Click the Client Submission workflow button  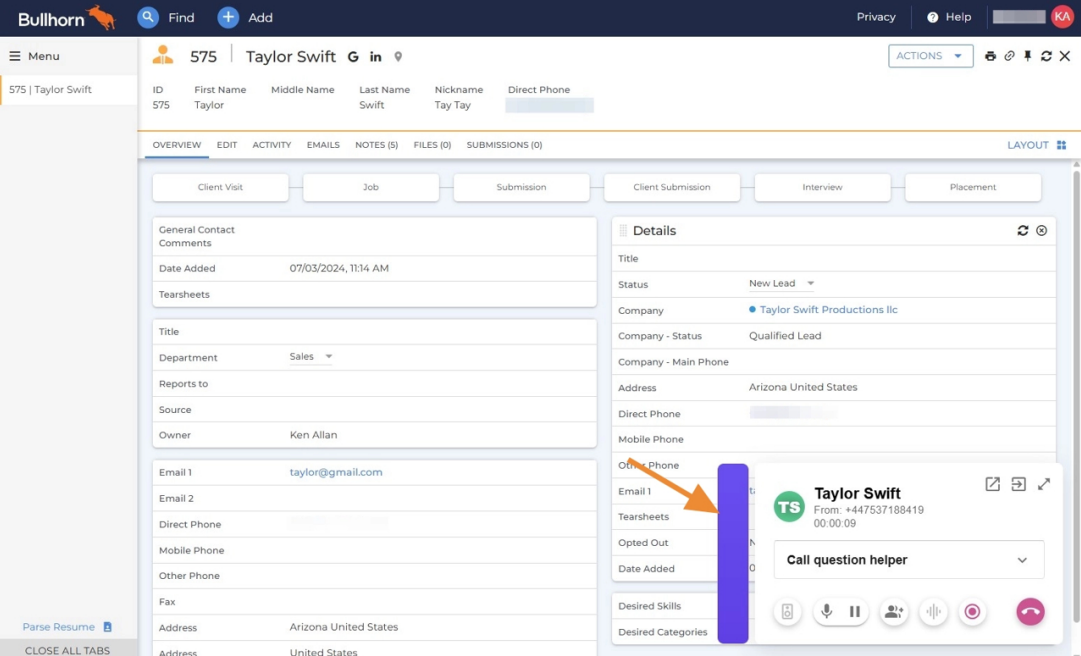(x=671, y=187)
